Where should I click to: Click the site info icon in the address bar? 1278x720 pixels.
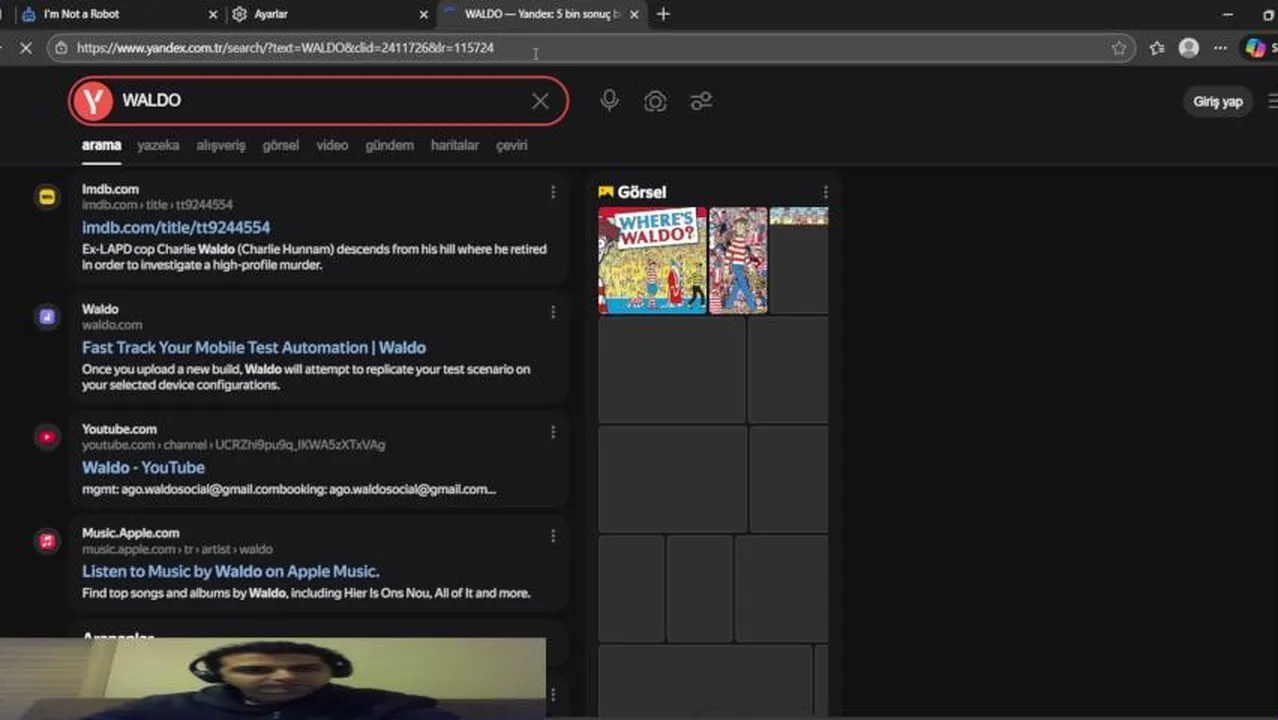pos(61,47)
